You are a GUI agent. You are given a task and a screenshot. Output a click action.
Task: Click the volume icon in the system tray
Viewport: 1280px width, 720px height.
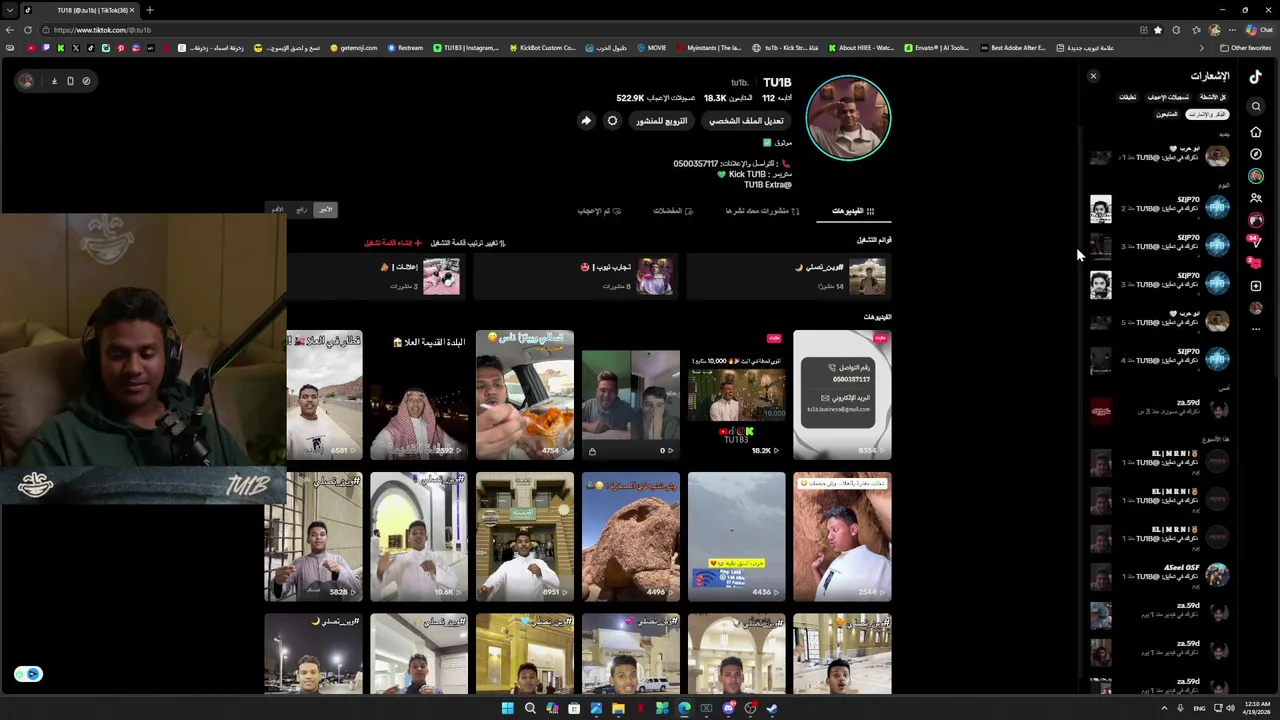coord(1231,708)
